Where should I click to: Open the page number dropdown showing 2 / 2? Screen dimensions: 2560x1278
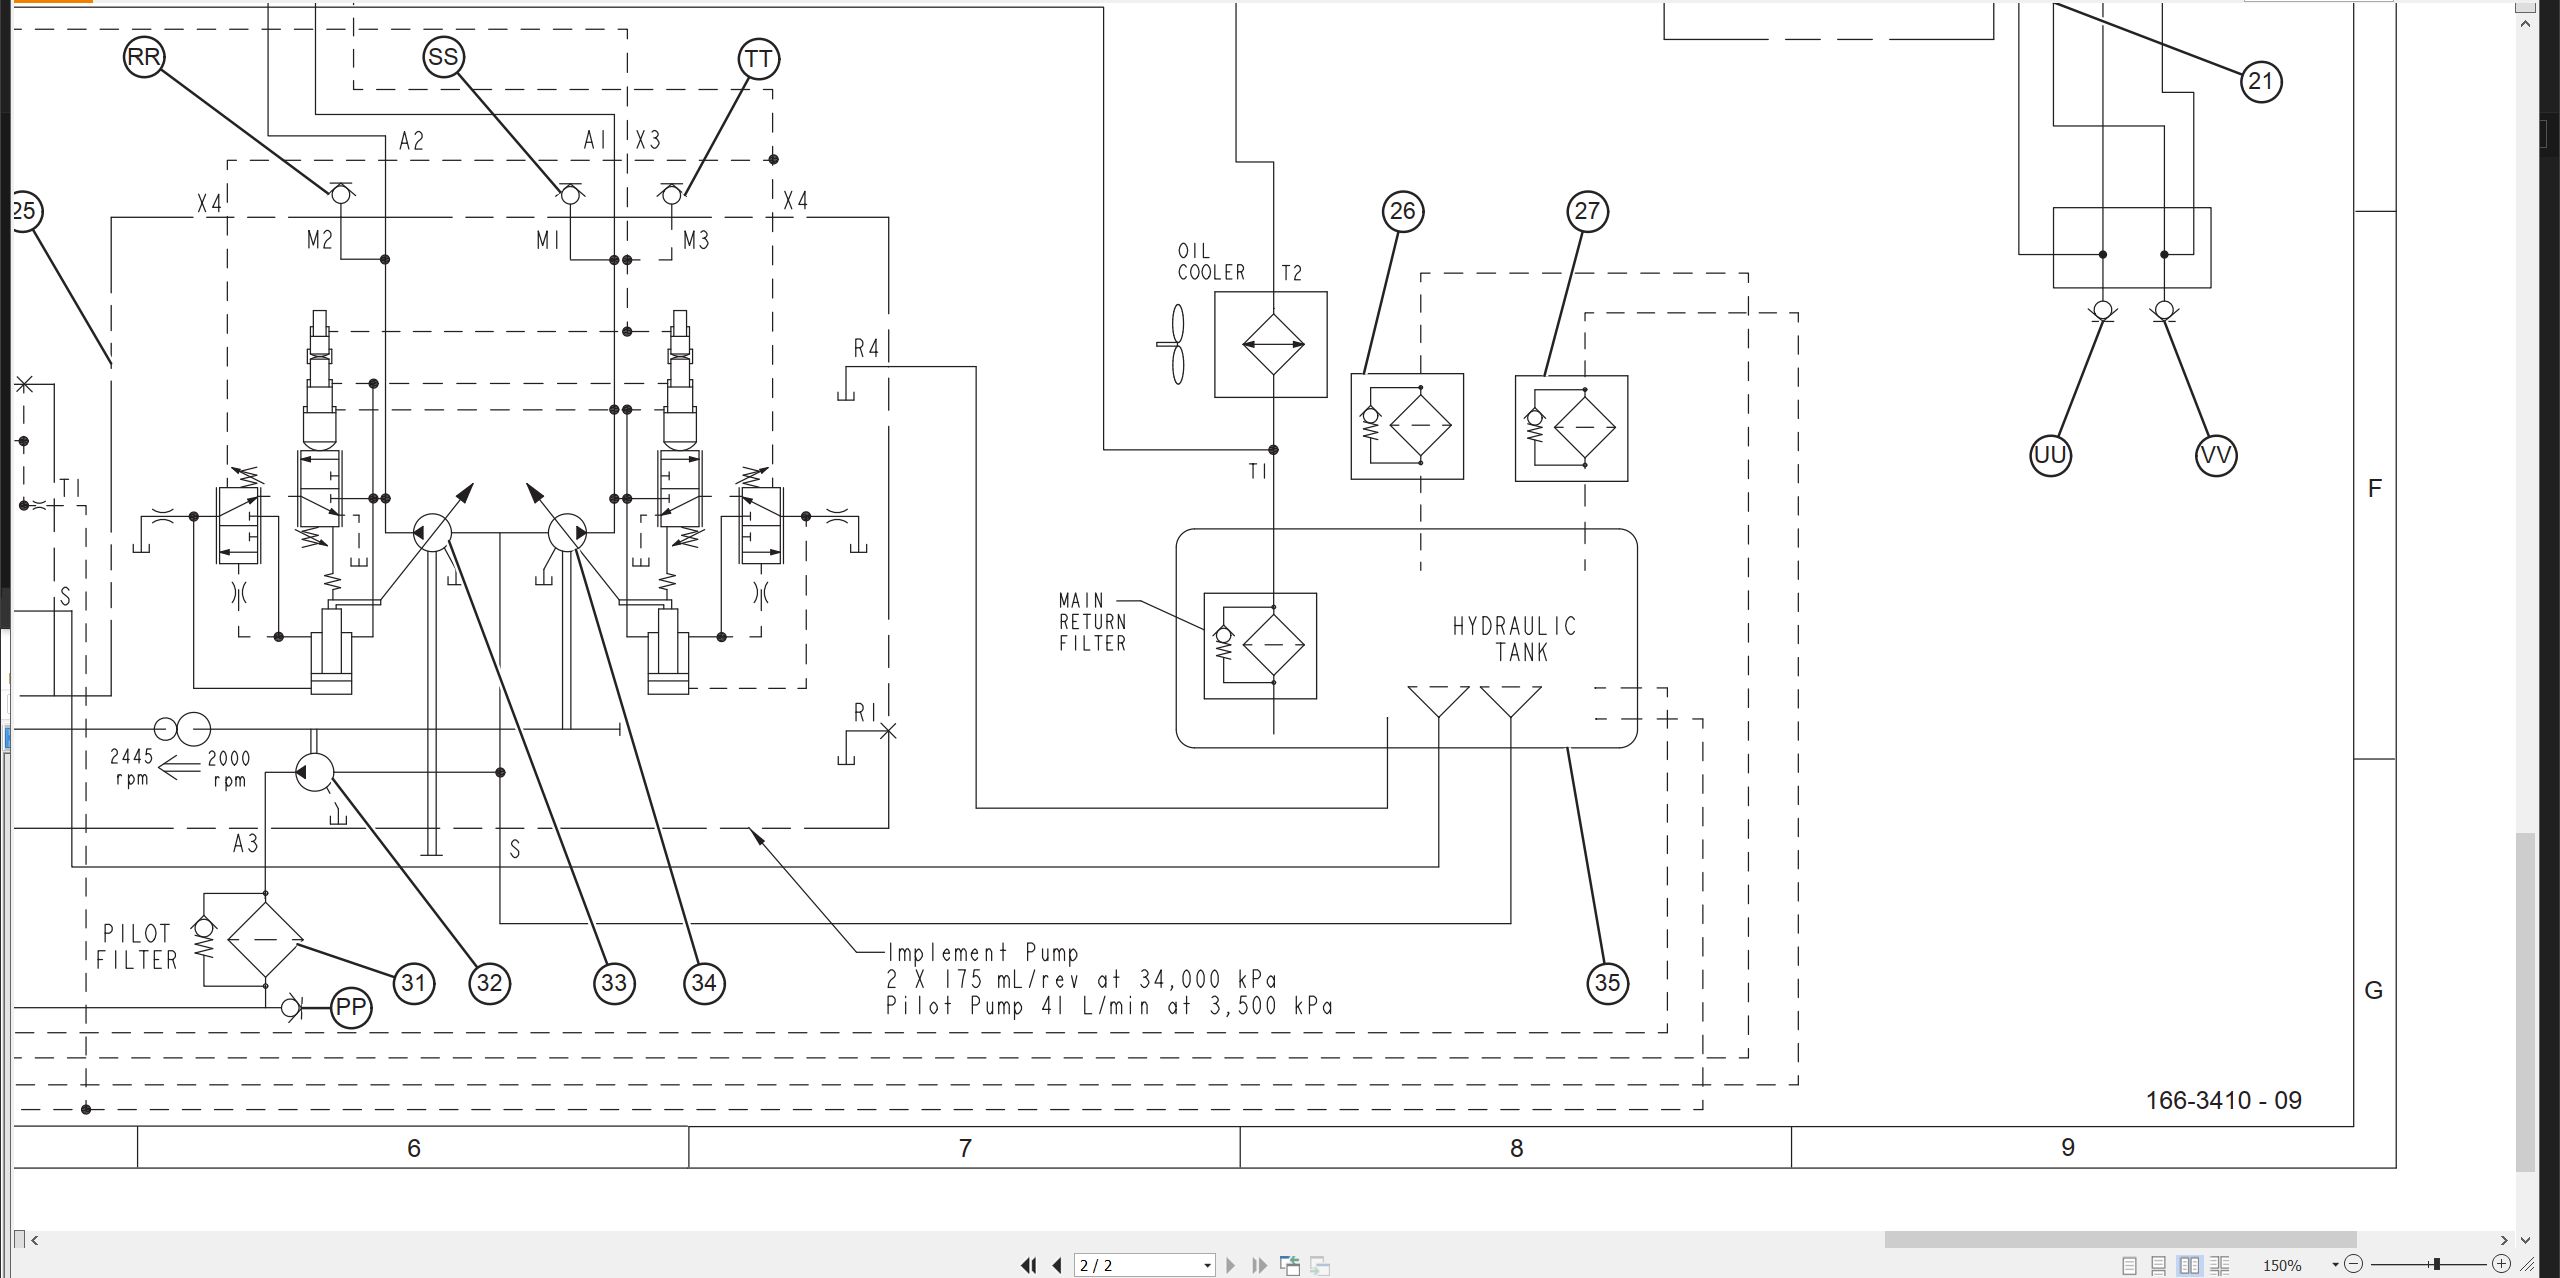[x=1207, y=1266]
